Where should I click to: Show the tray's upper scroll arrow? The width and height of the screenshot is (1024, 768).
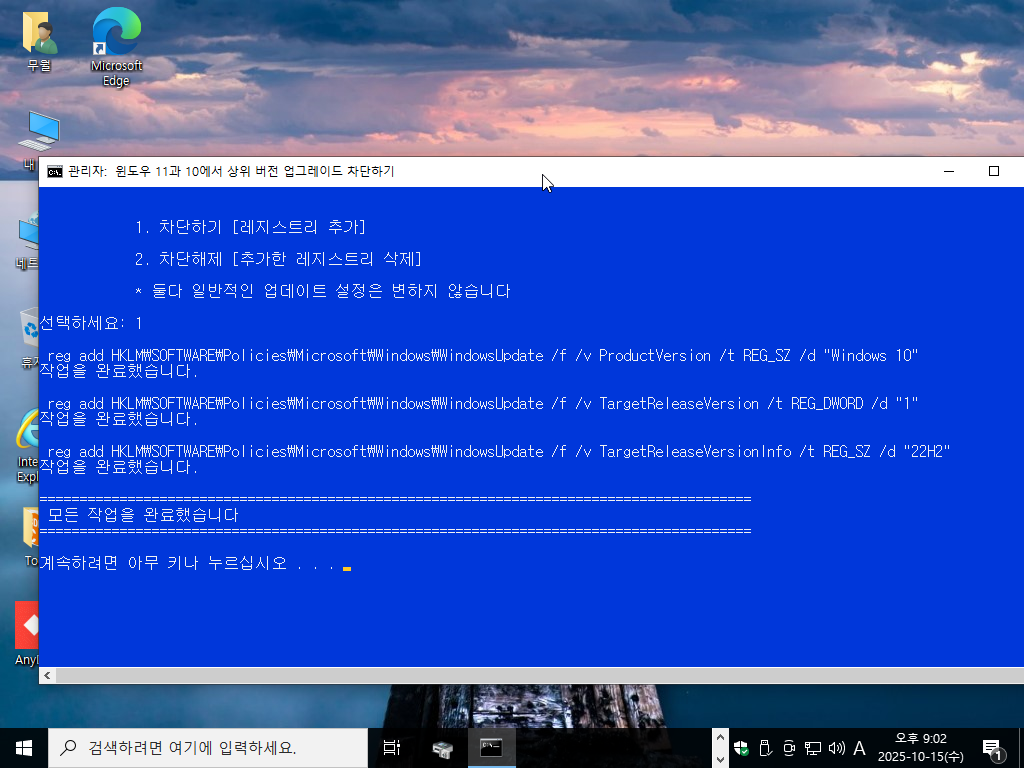click(x=720, y=737)
